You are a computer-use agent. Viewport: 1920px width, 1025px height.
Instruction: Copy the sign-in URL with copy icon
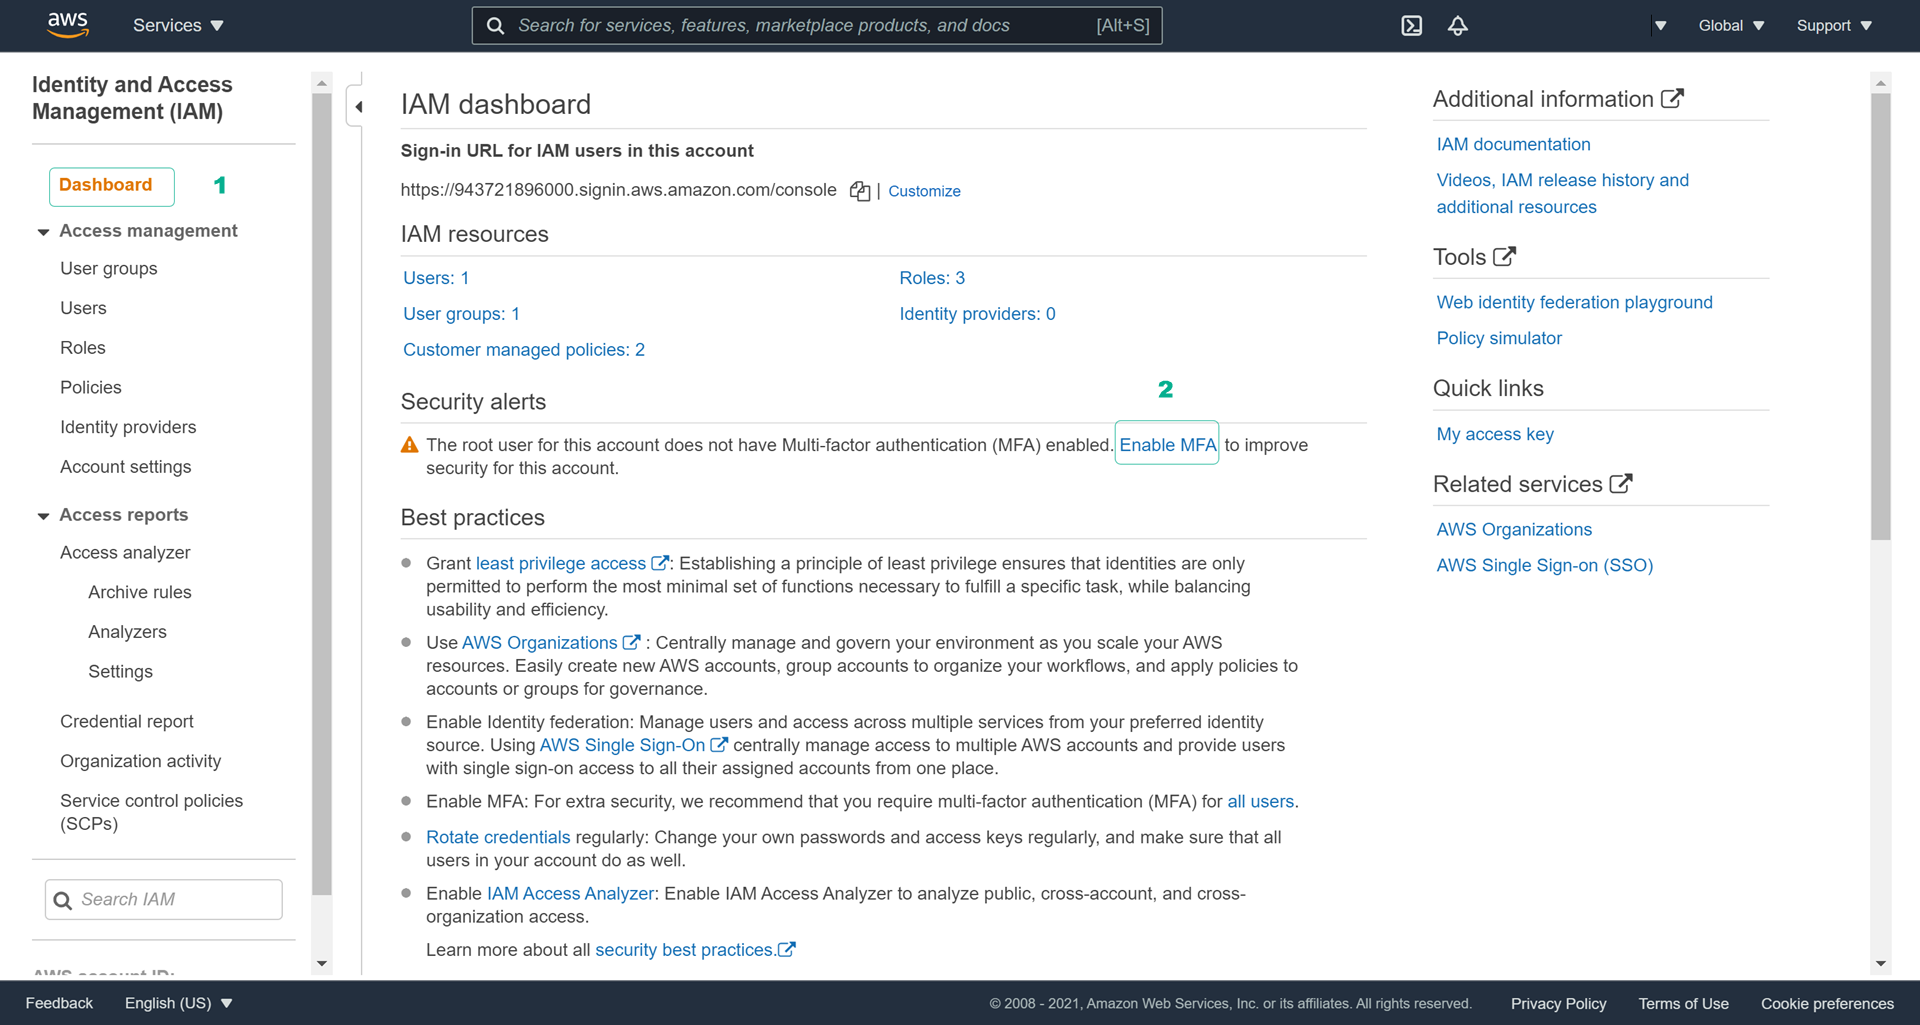coord(859,191)
